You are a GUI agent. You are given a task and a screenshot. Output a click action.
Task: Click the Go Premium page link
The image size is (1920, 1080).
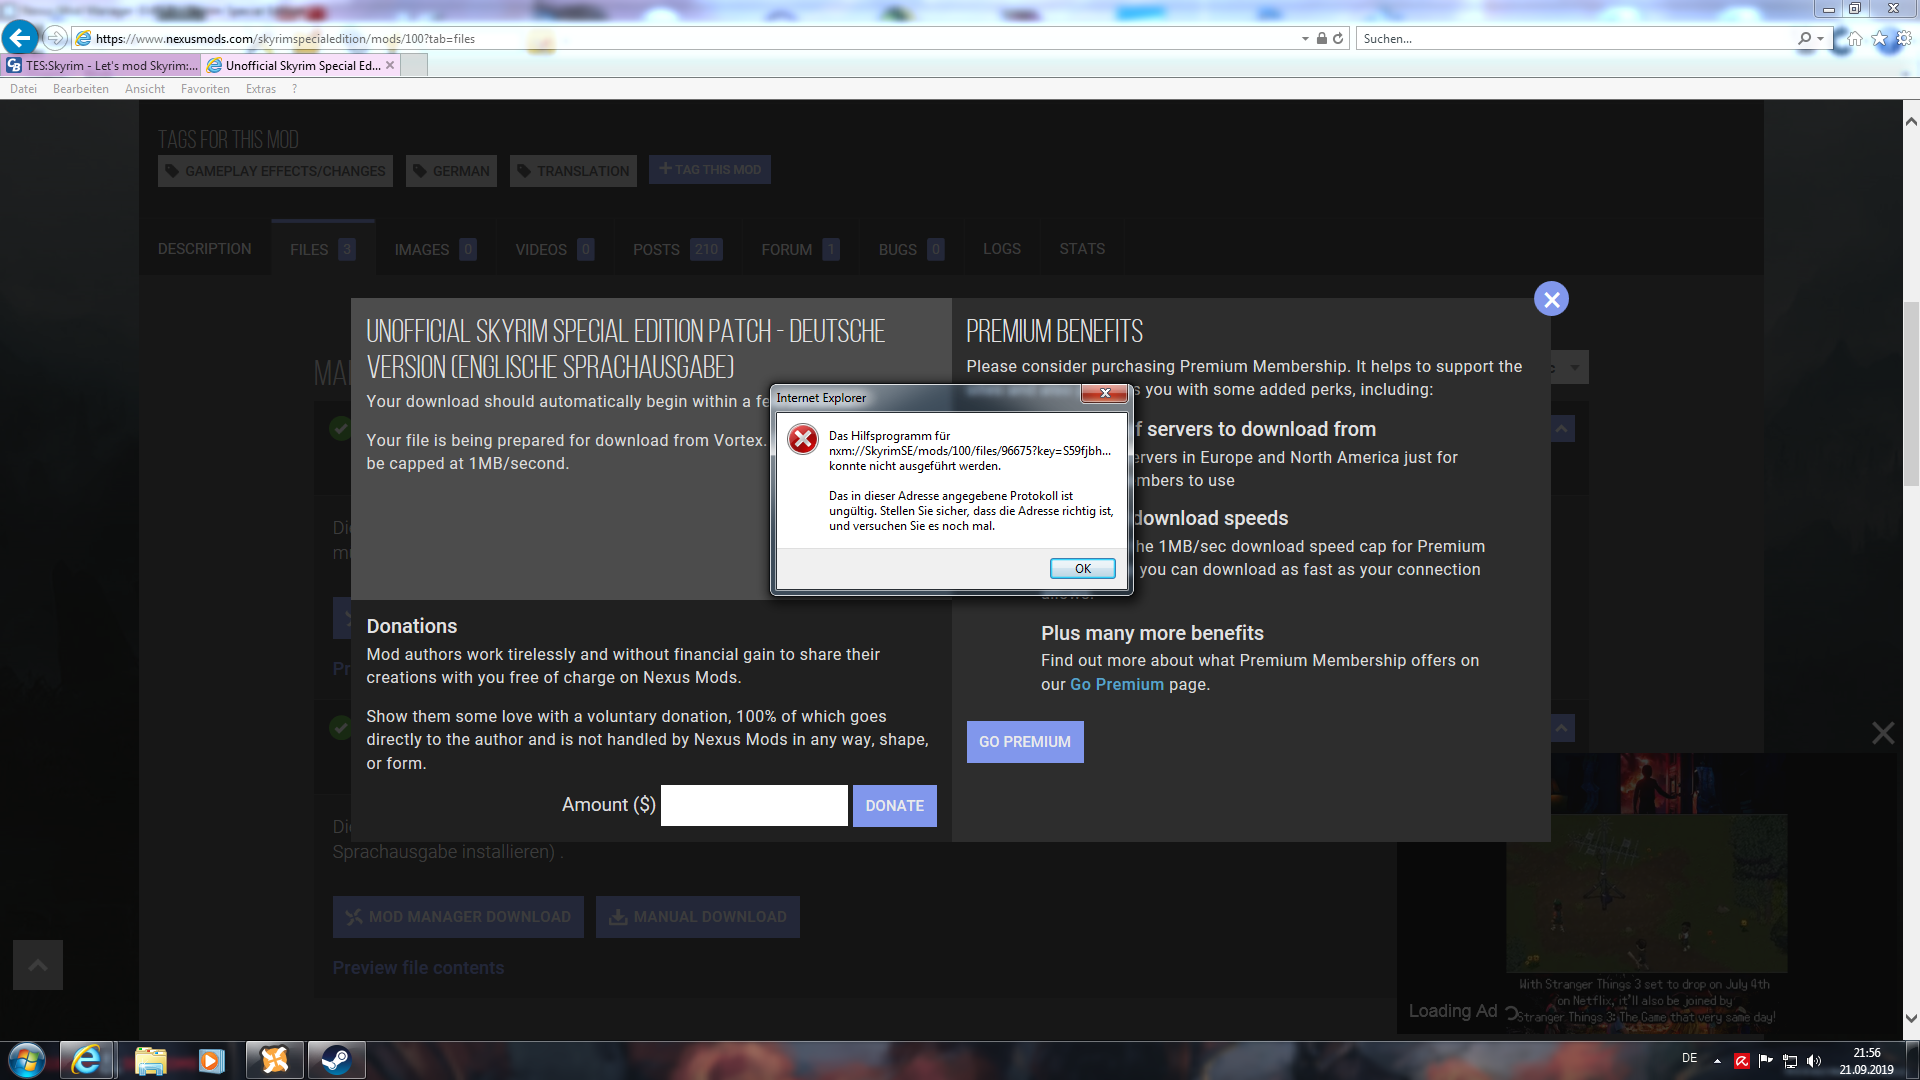[1117, 685]
